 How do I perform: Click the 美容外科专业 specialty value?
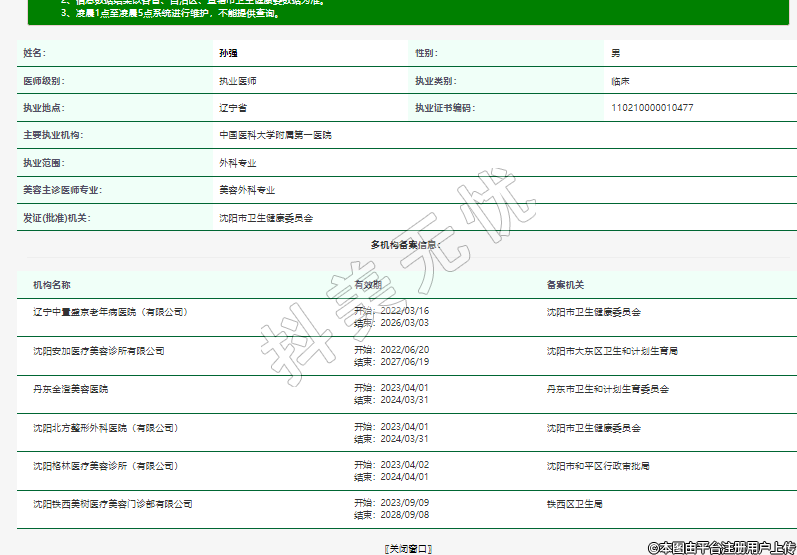[247, 189]
